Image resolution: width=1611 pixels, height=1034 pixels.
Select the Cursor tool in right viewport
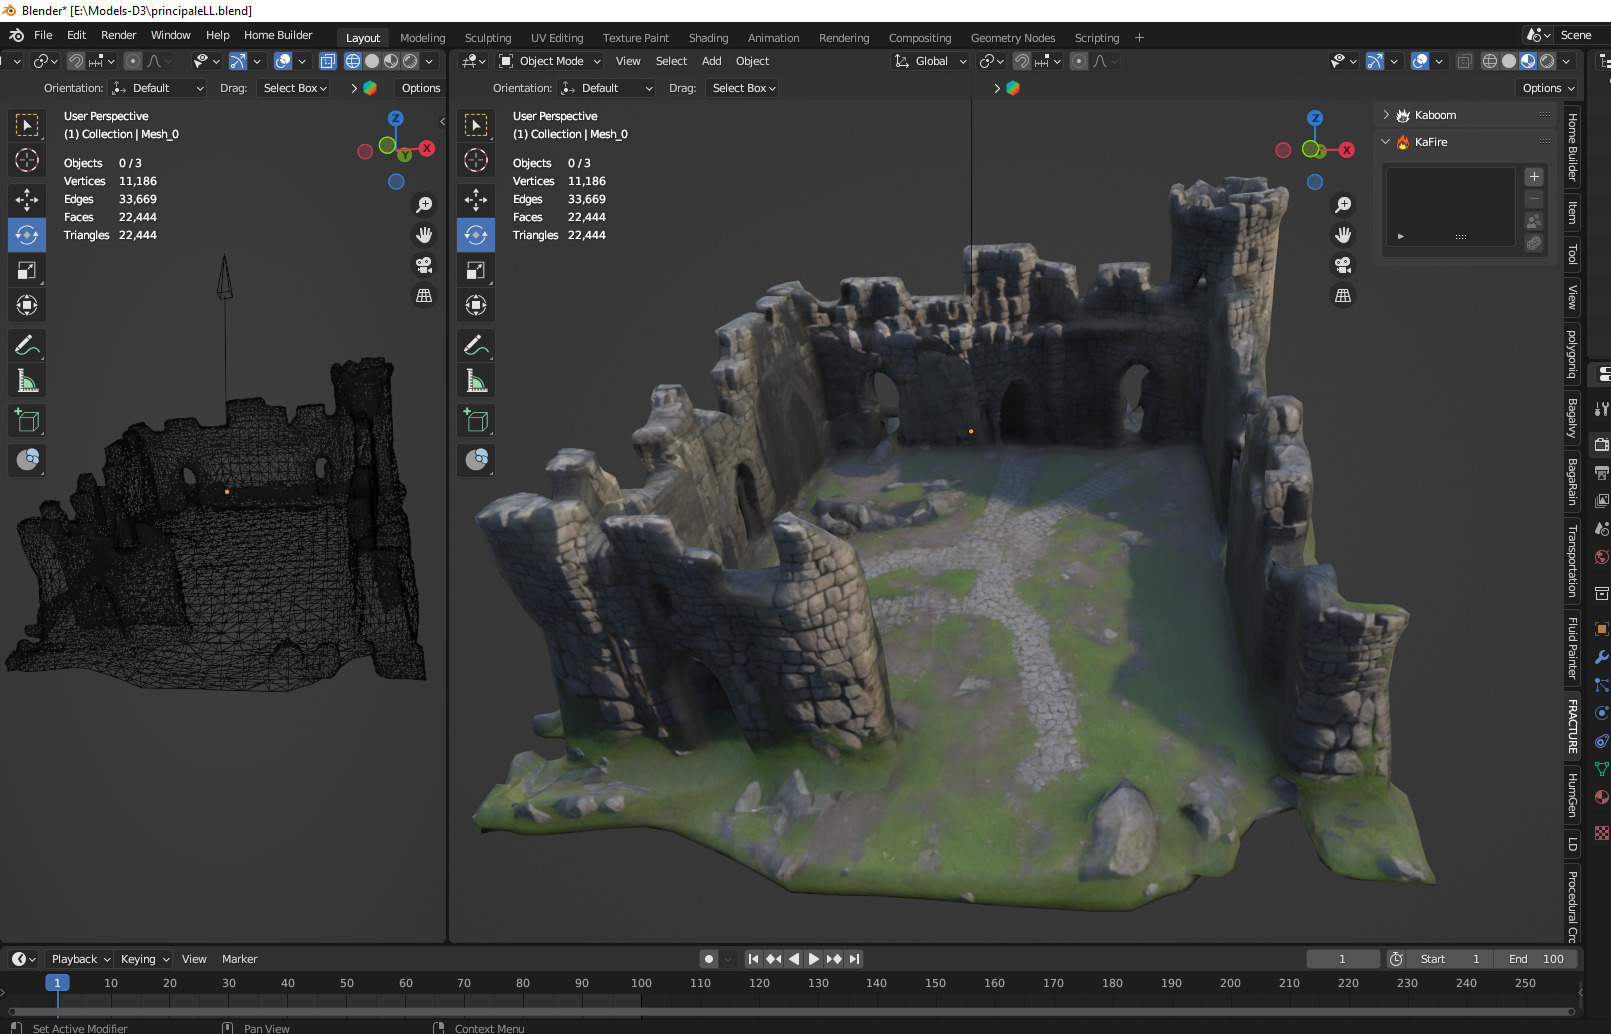[476, 160]
